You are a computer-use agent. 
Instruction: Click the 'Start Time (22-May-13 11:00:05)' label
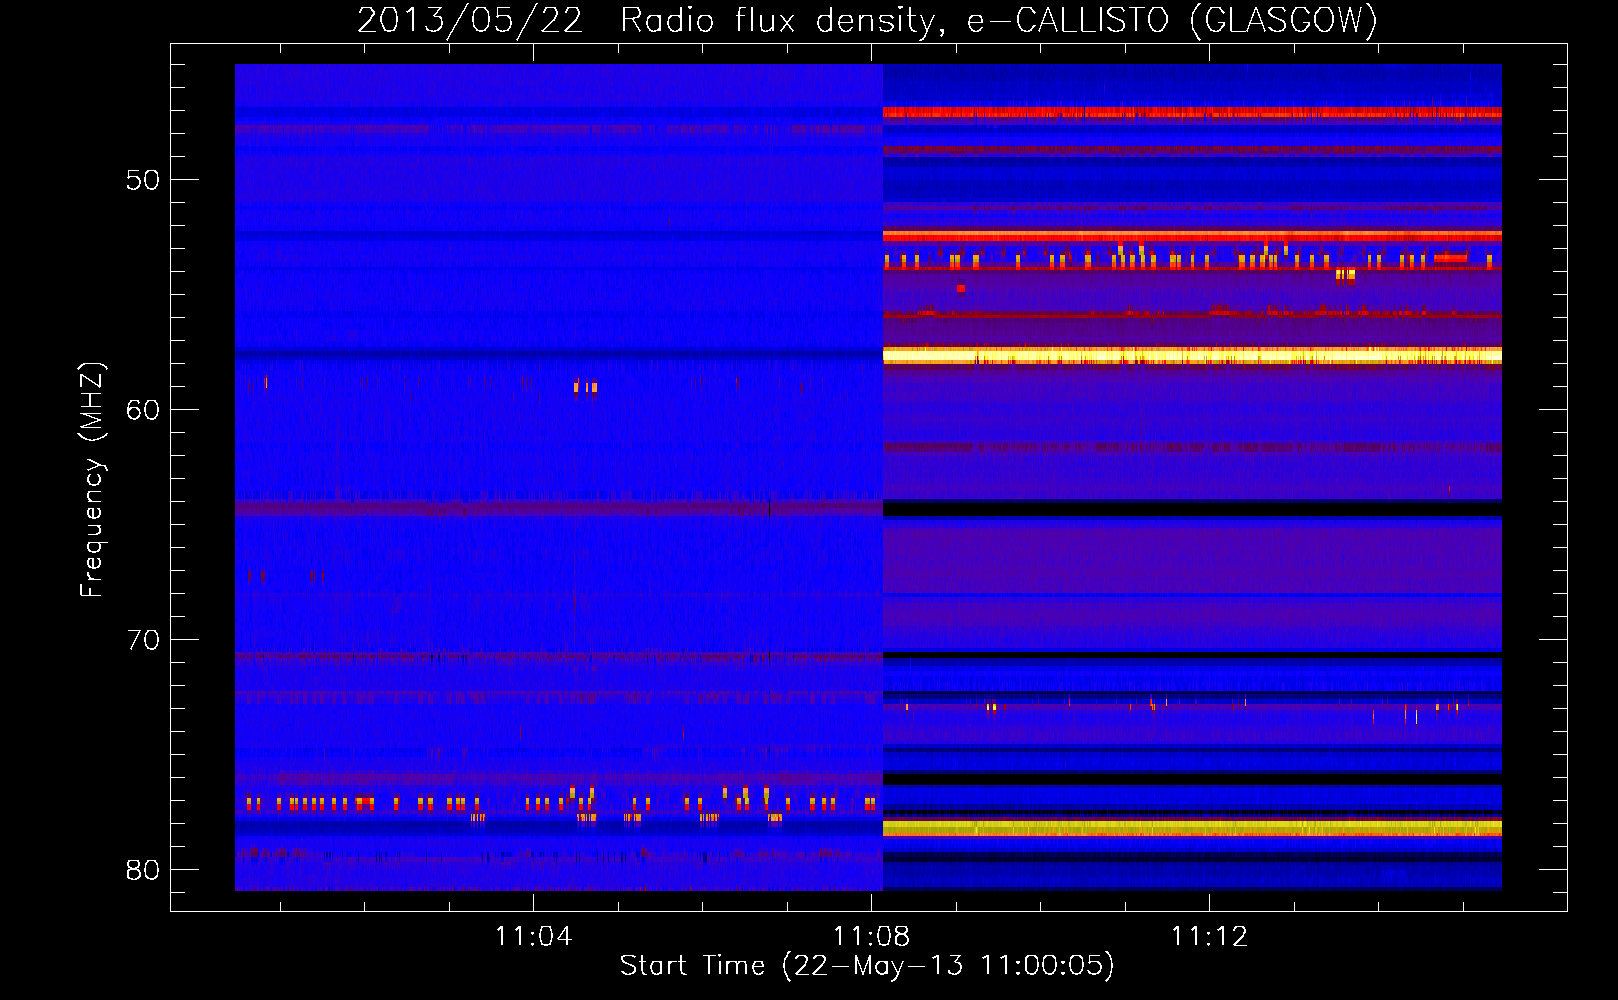[867, 966]
